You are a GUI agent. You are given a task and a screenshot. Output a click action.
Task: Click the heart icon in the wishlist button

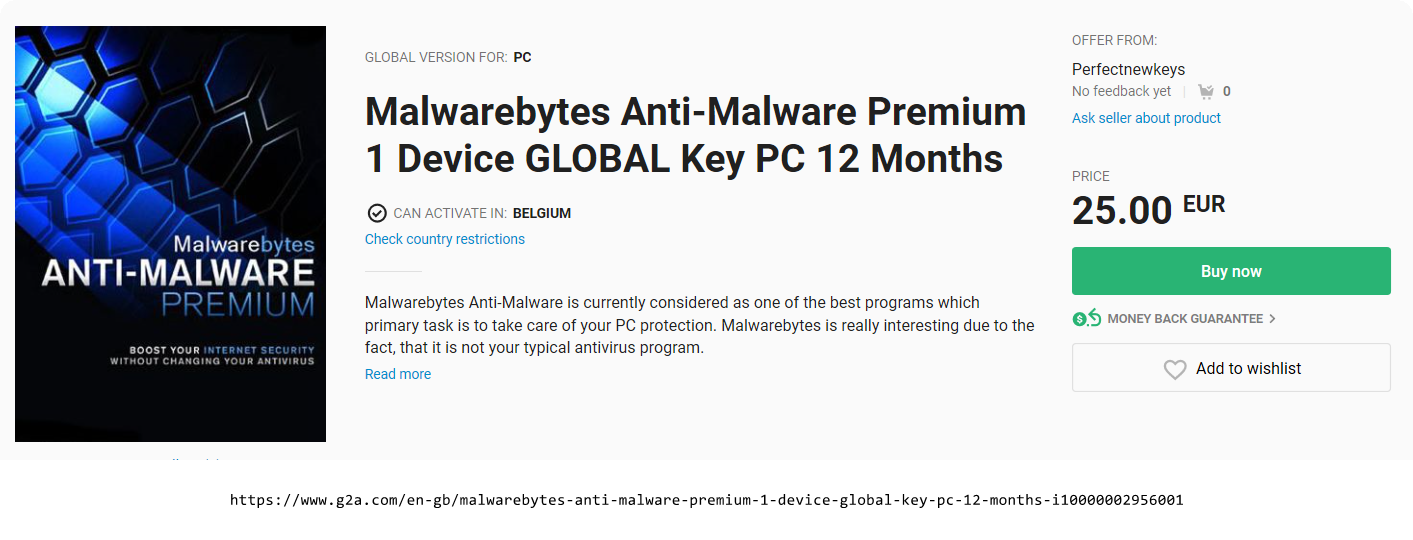coord(1175,369)
